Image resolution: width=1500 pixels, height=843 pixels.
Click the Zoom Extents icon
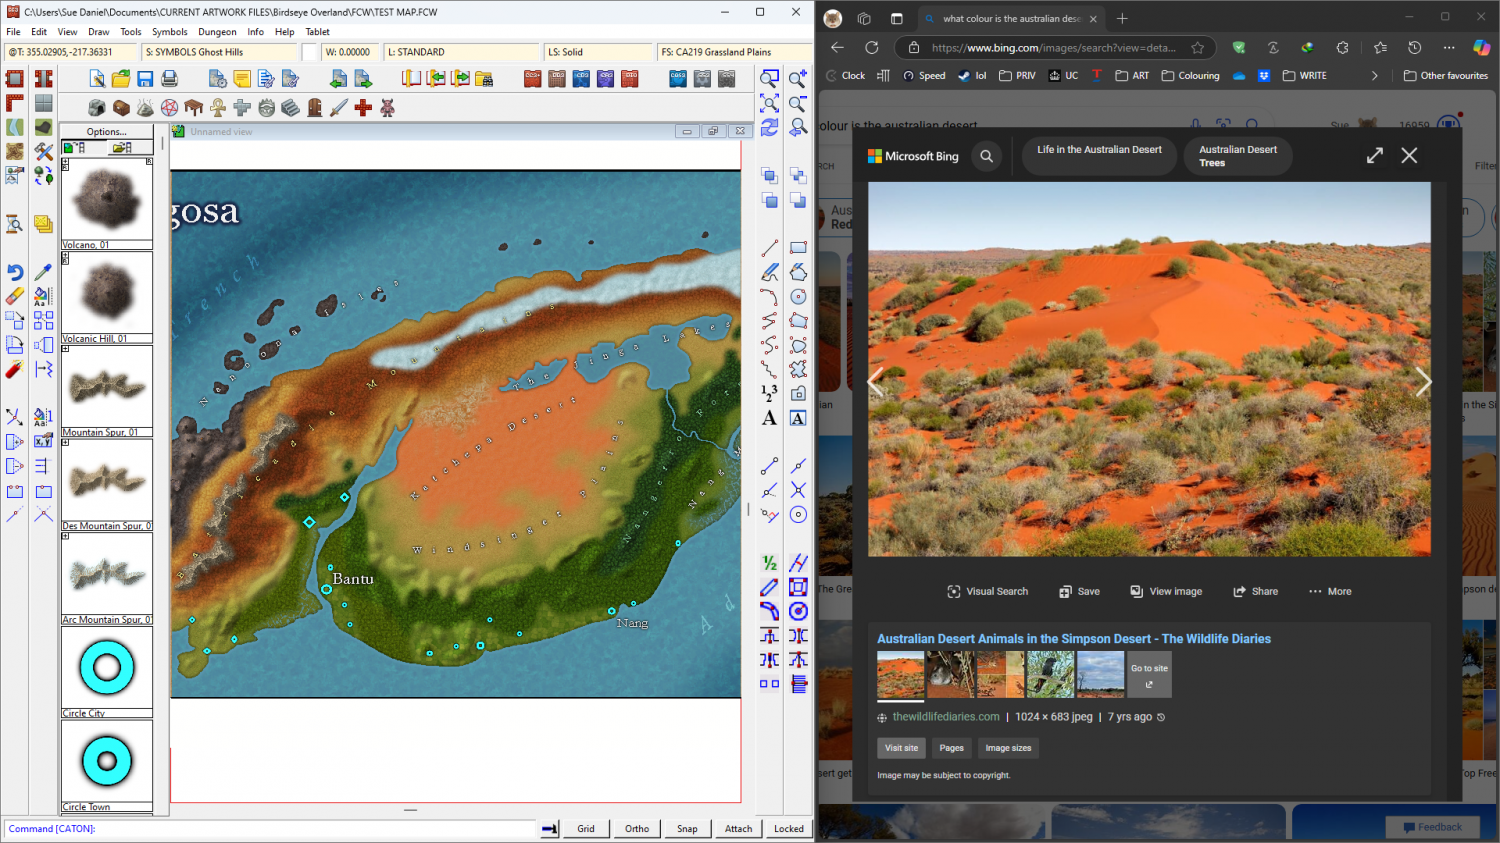769,103
